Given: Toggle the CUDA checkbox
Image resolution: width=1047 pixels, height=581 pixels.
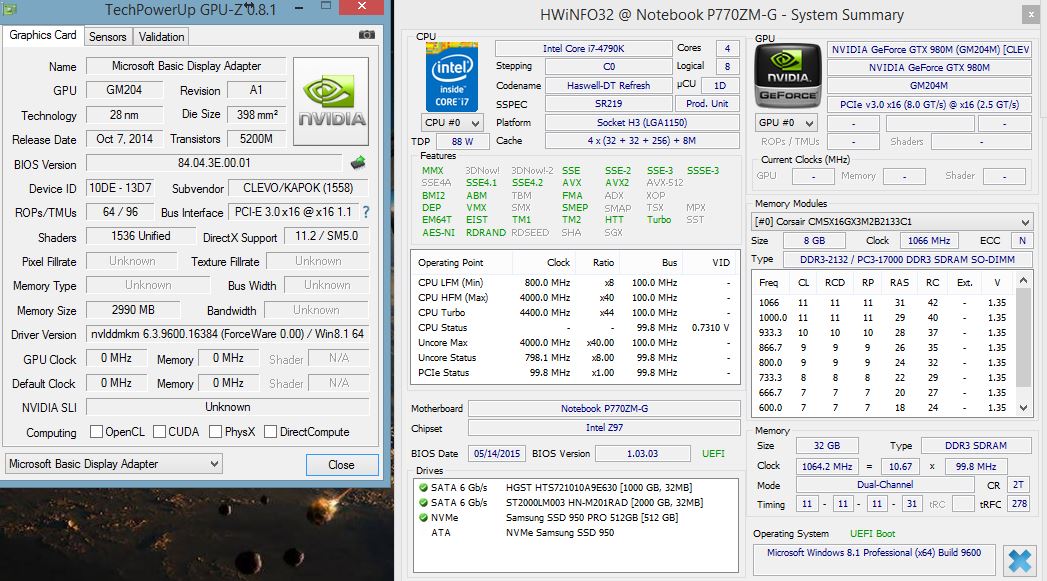Looking at the screenshot, I should click(159, 432).
